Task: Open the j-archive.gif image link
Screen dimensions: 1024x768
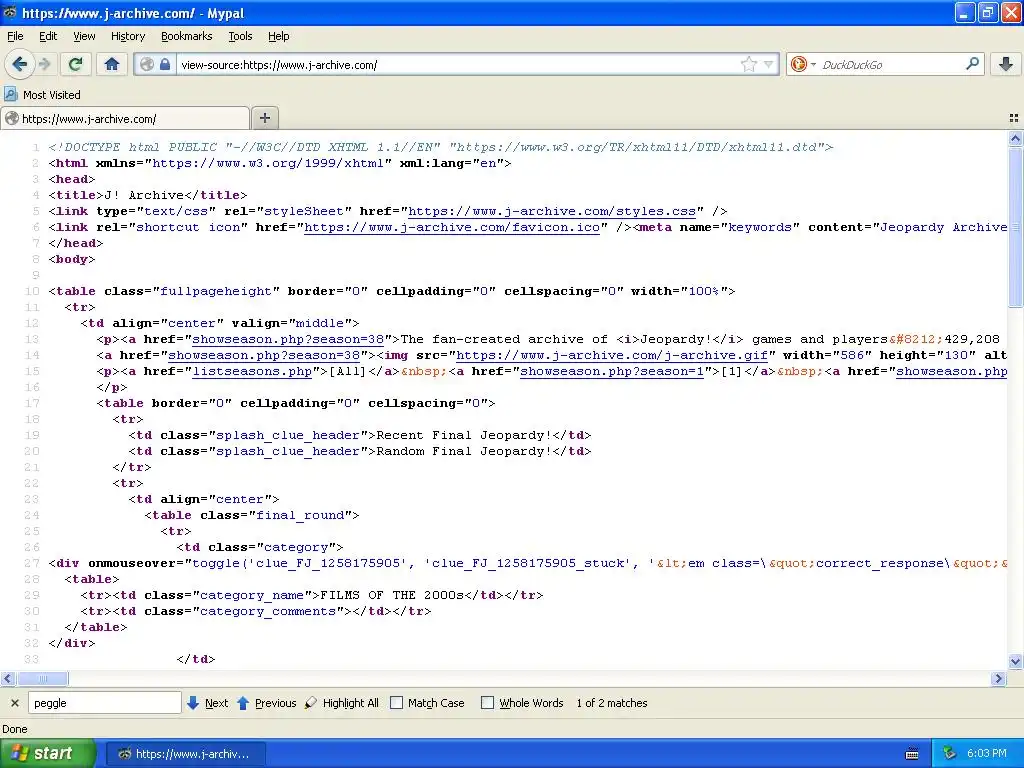Action: coord(612,355)
